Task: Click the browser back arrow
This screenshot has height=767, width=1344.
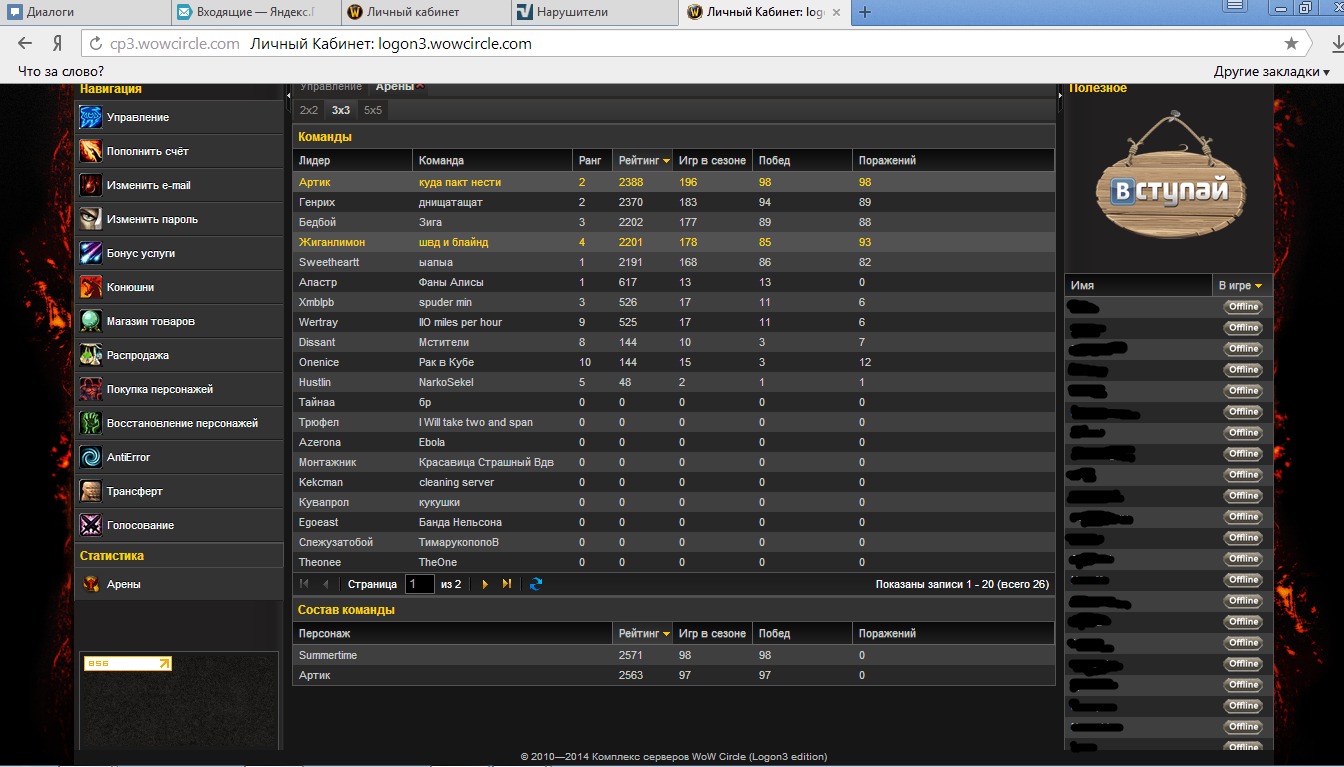Action: [x=25, y=44]
